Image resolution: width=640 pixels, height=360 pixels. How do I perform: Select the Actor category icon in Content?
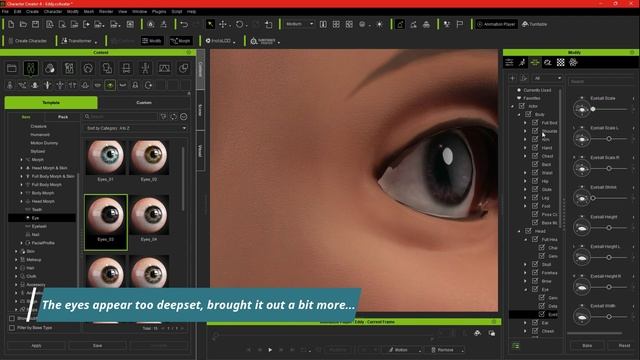31,68
